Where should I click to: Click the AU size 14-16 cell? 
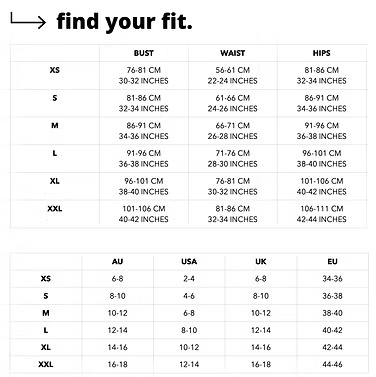coord(117,347)
